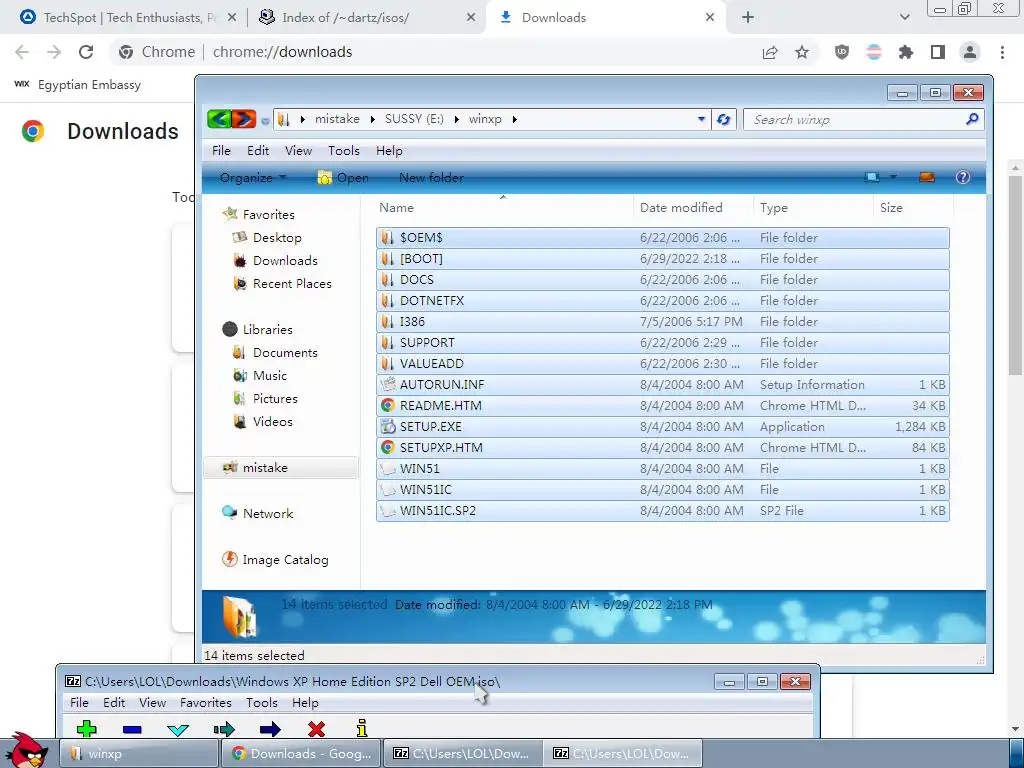
Task: Click the winxp taskbar button
Action: [x=139, y=754]
